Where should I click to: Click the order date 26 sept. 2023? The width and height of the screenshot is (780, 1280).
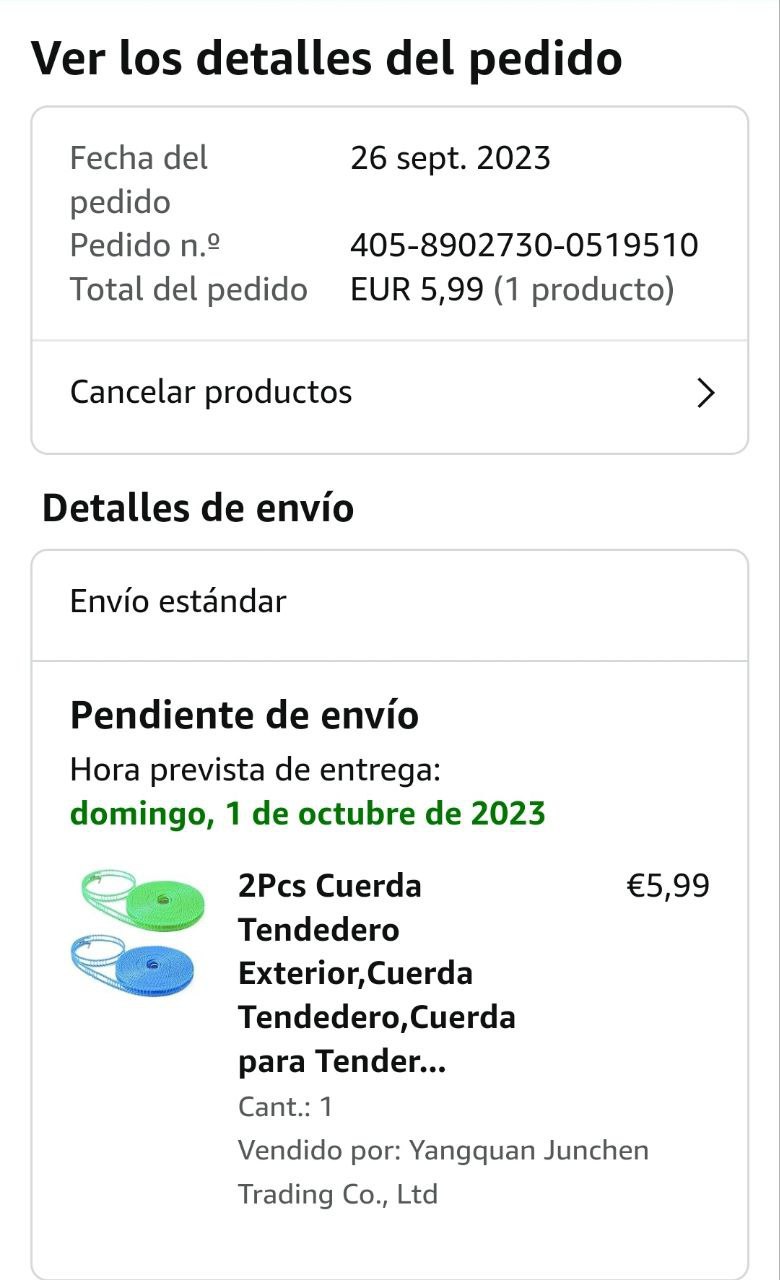point(450,158)
